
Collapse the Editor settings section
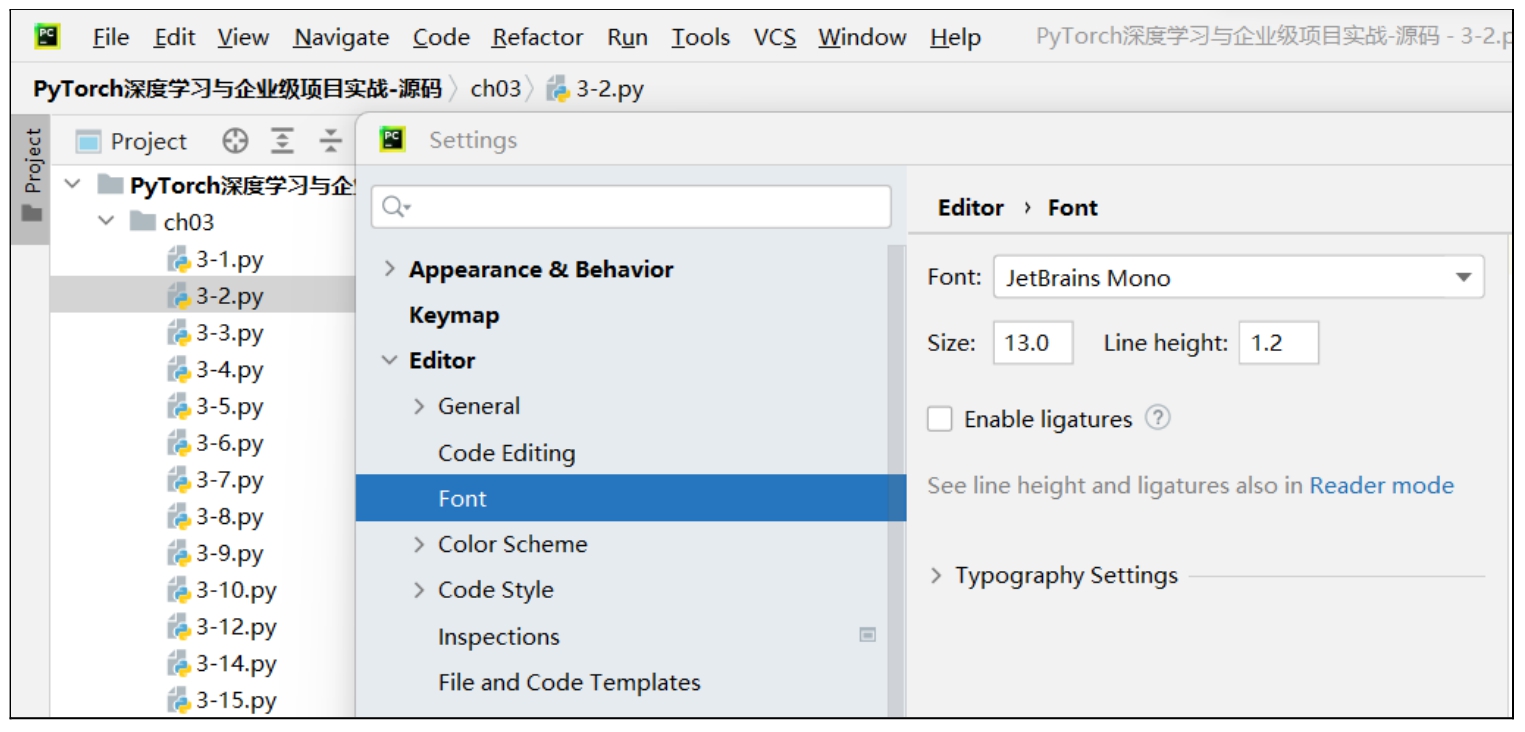pos(390,360)
